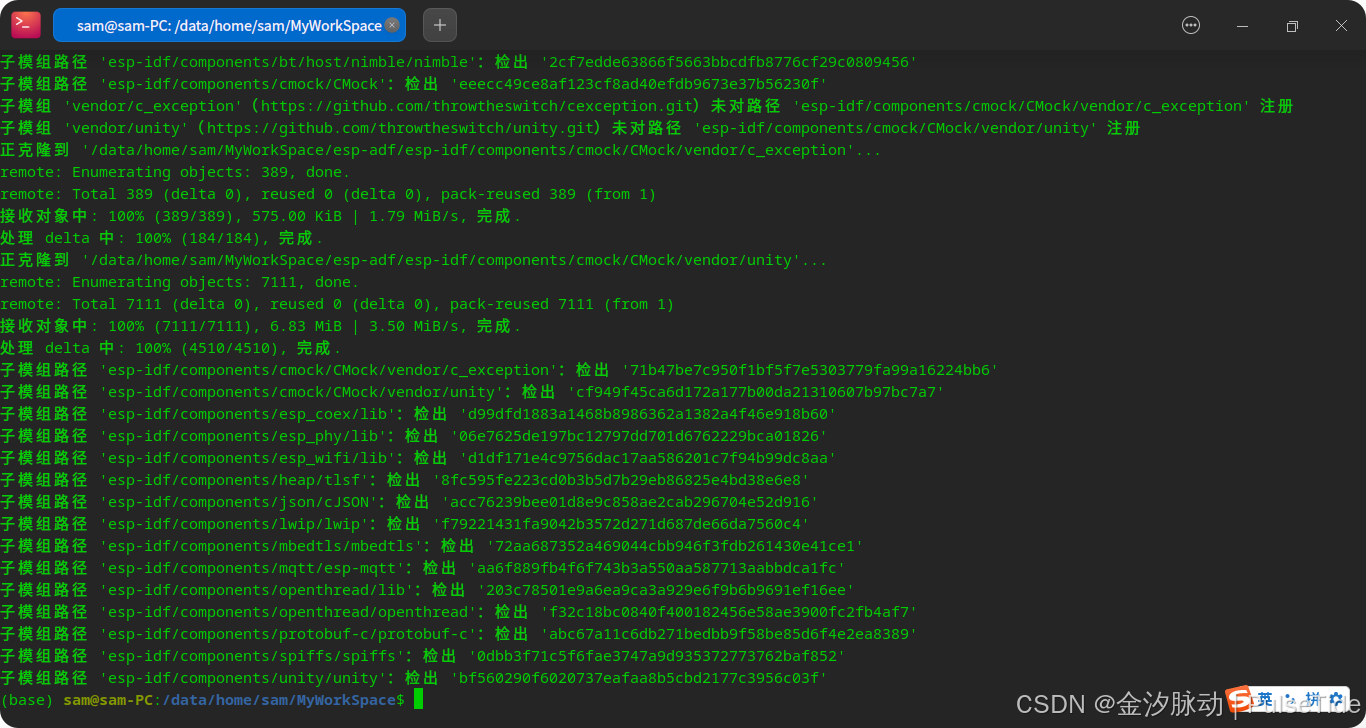
Task: Switch the 拼 pinyin input scheme
Action: pyautogui.click(x=1313, y=699)
